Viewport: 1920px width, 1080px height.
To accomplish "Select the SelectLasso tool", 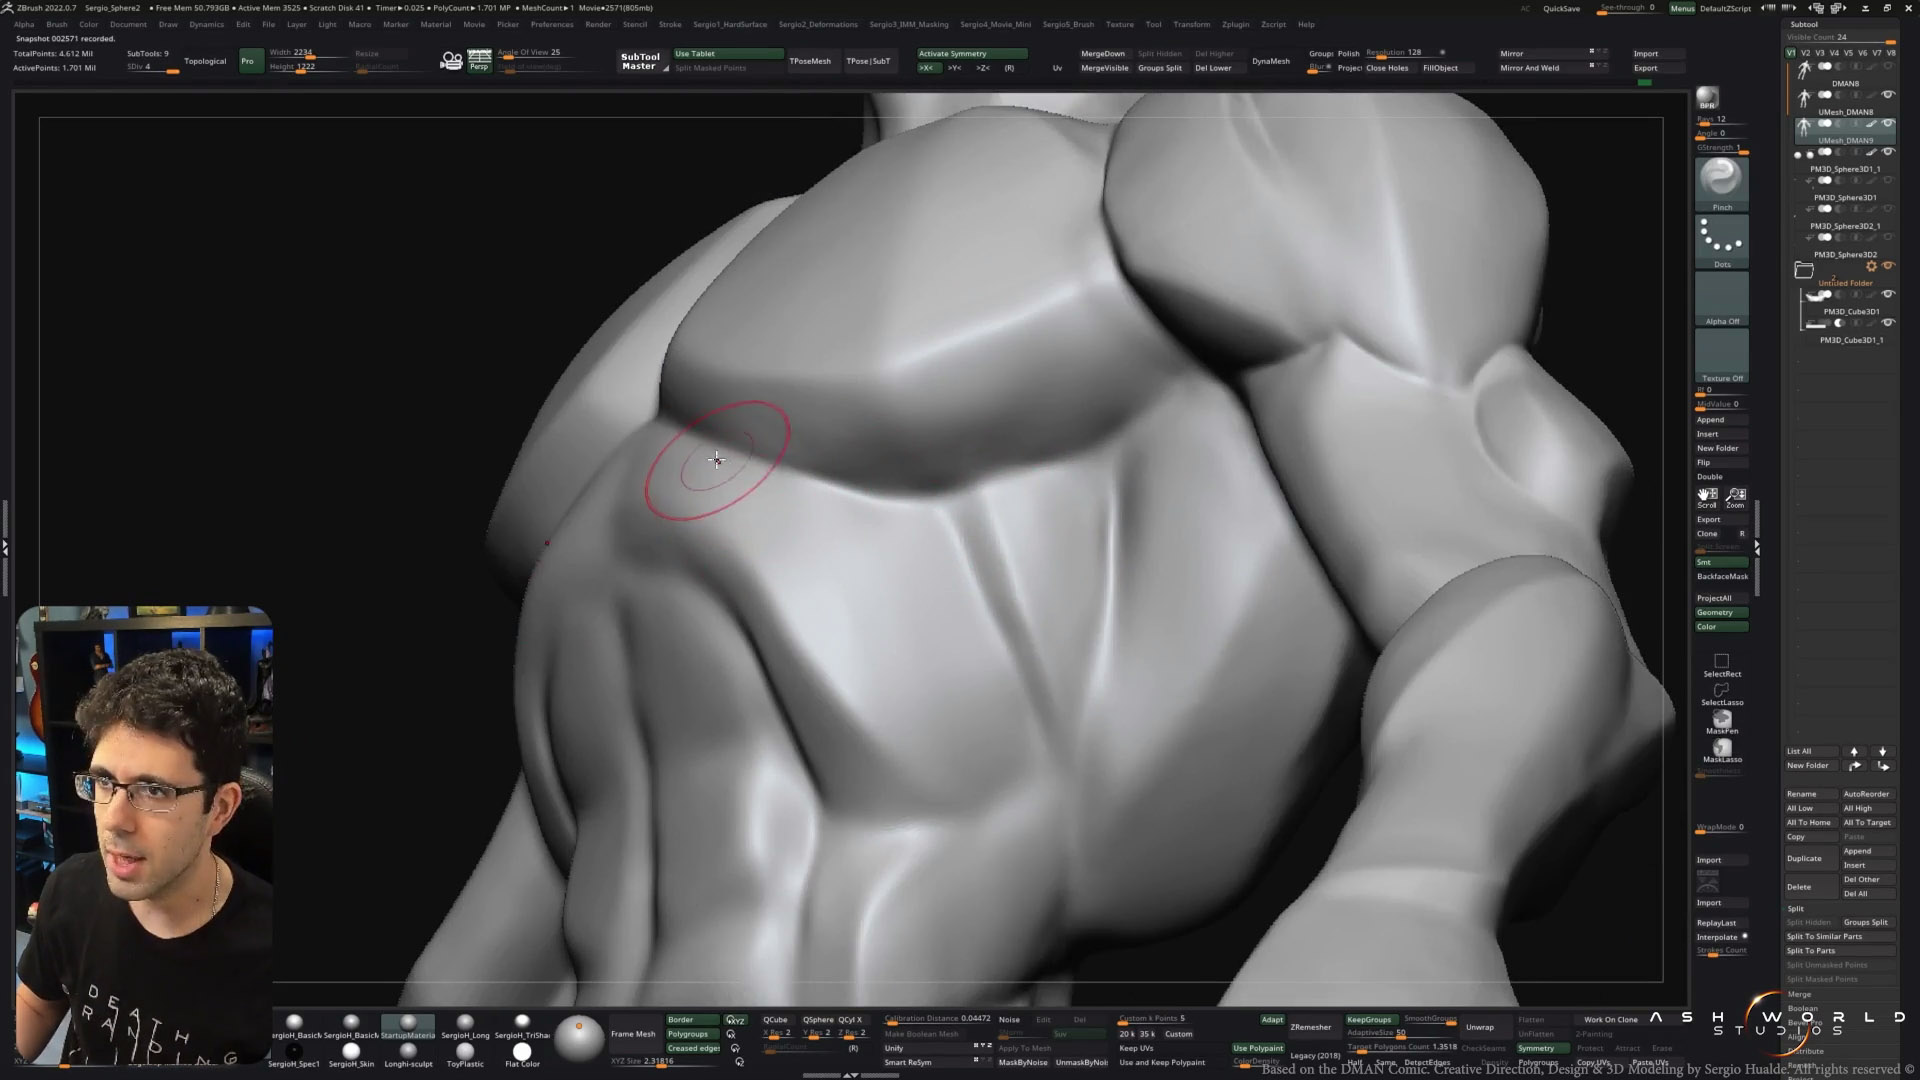I will (x=1721, y=691).
